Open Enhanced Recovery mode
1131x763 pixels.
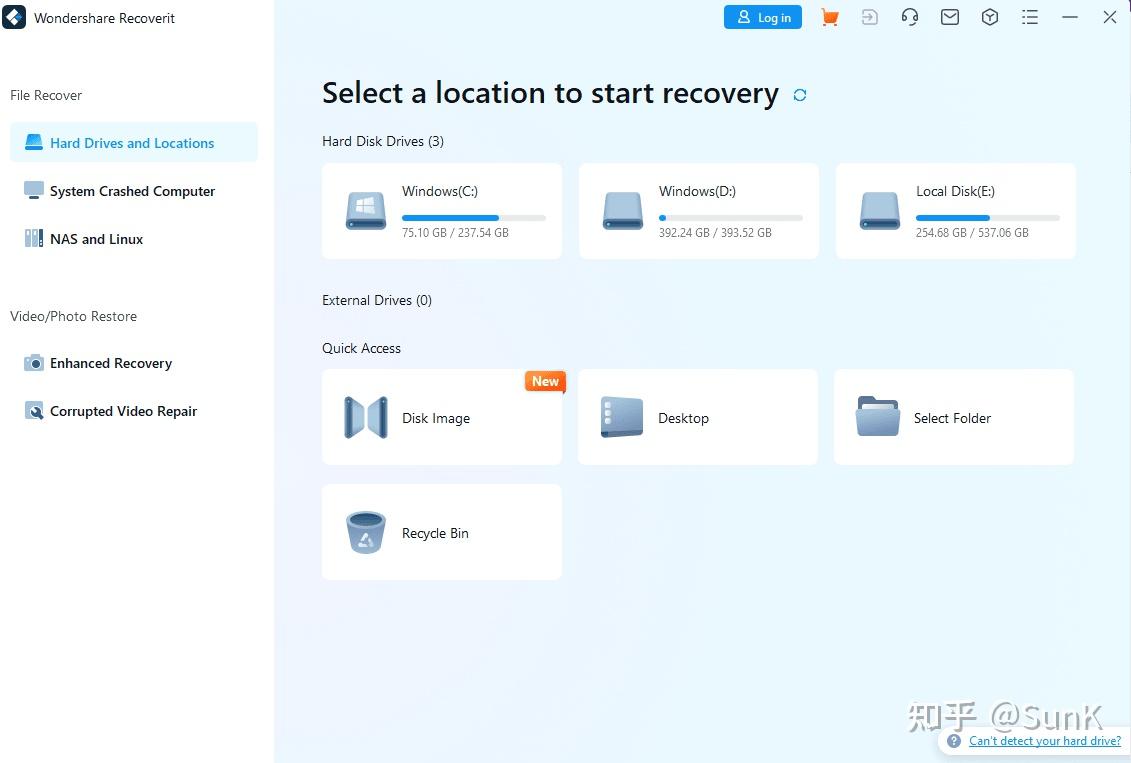coord(133,363)
